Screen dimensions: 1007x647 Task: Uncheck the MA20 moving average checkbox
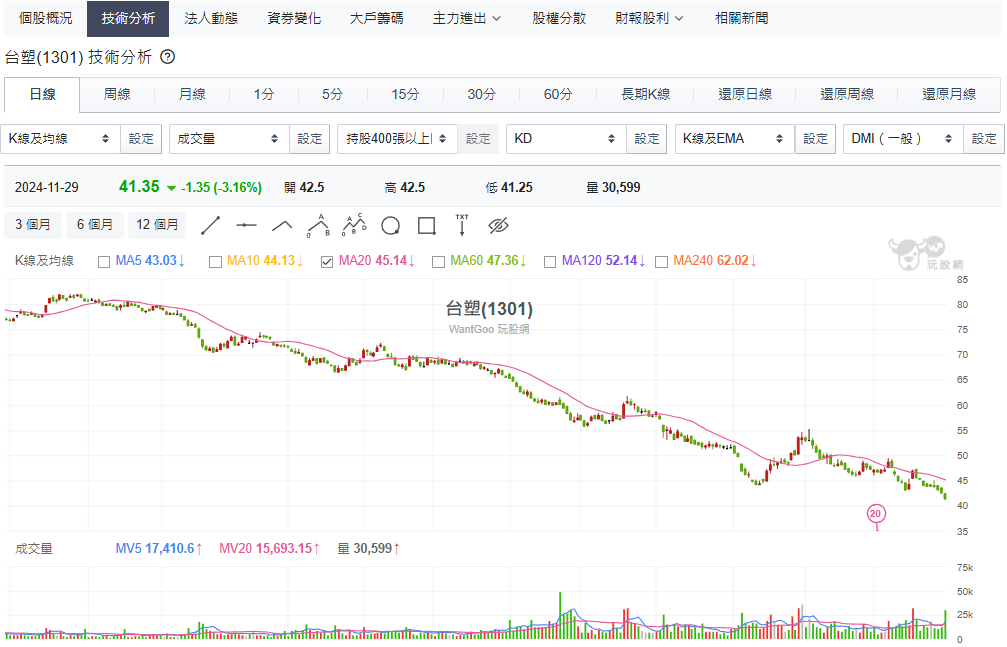327,262
